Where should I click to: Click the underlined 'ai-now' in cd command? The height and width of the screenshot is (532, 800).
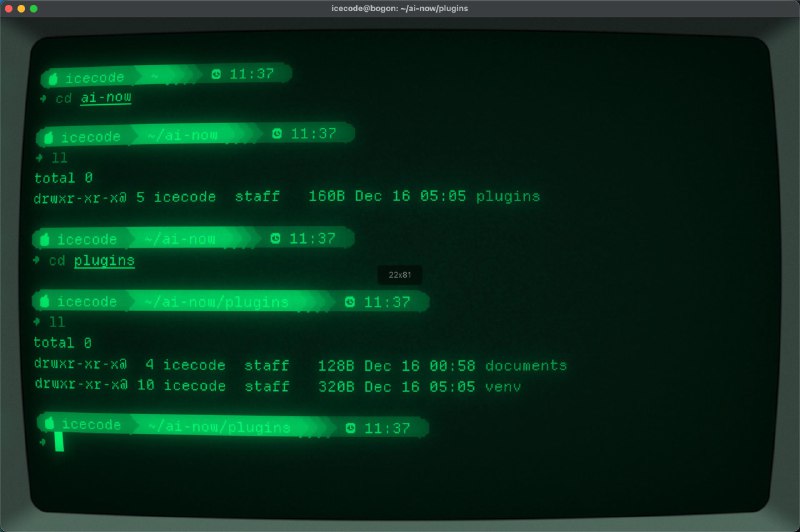tap(106, 98)
